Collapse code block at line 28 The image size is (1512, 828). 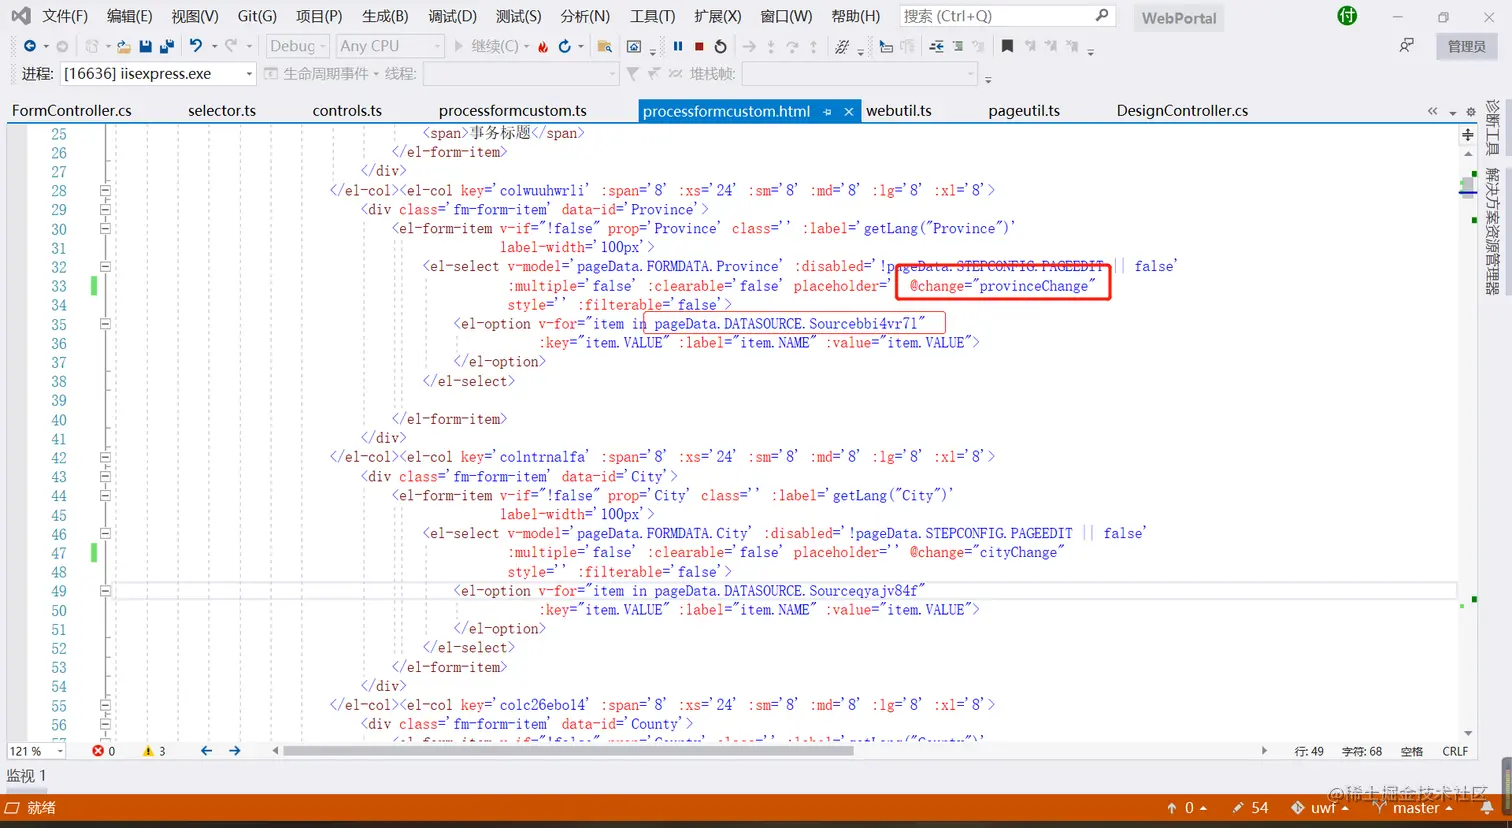105,190
